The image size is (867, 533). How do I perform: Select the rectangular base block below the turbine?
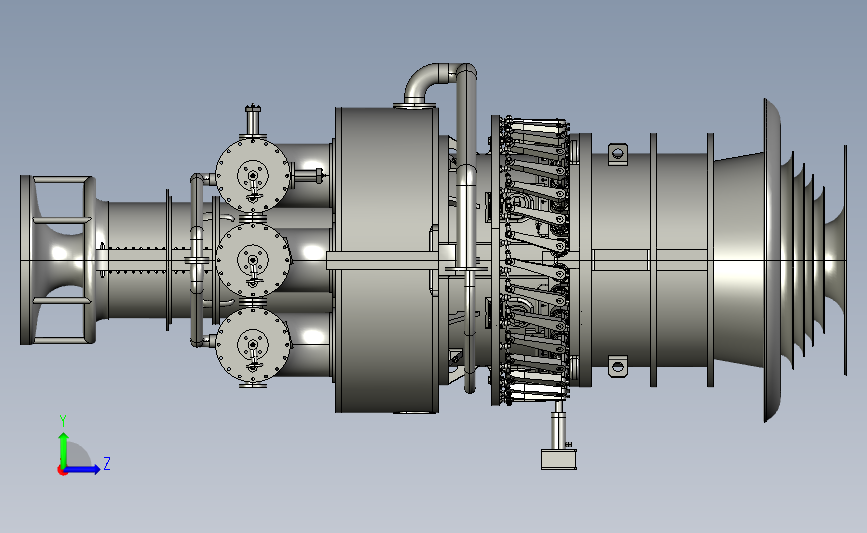pyautogui.click(x=558, y=459)
